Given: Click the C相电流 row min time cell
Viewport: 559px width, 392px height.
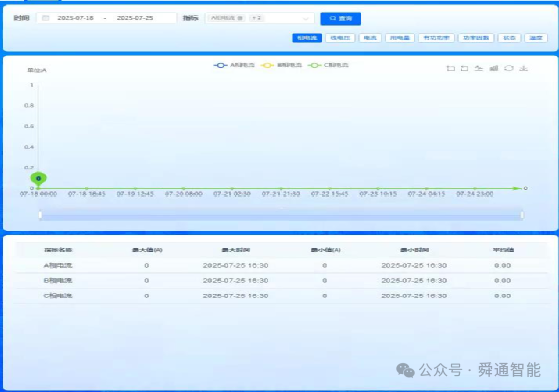Looking at the screenshot, I should pos(414,296).
